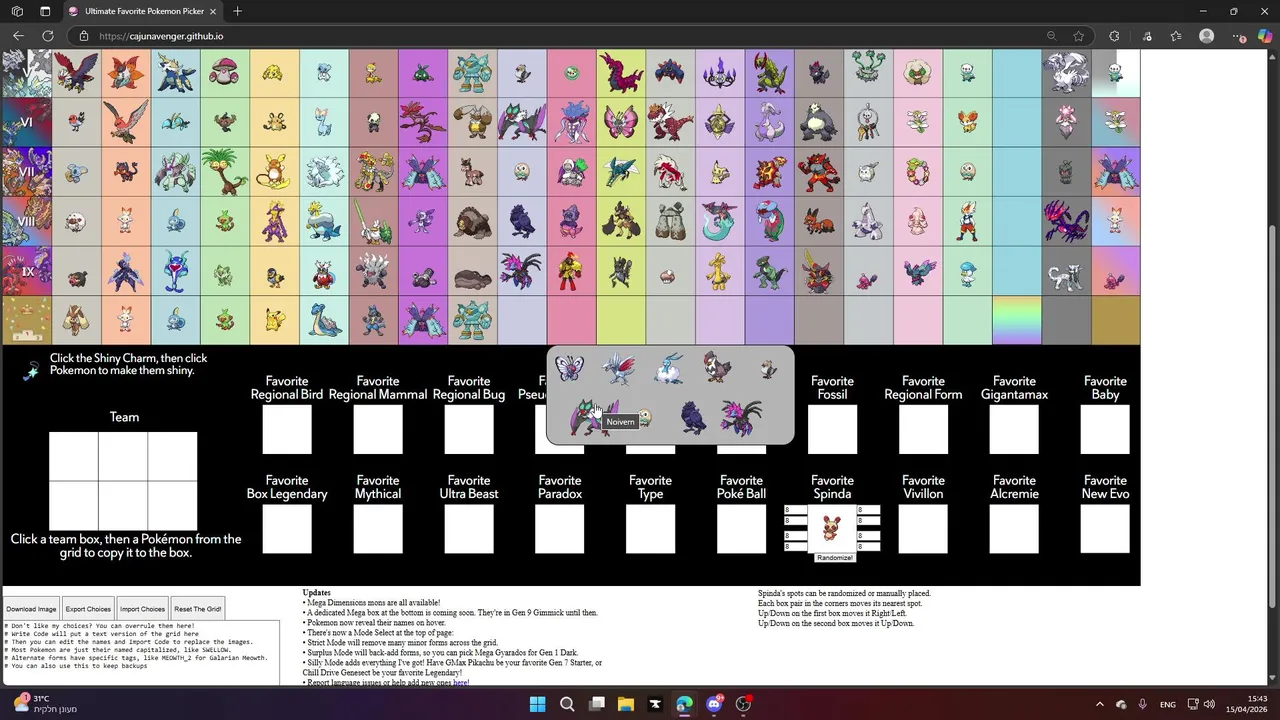Select Lopunny in the bottom favorites row
1280x720 pixels.
point(76,320)
